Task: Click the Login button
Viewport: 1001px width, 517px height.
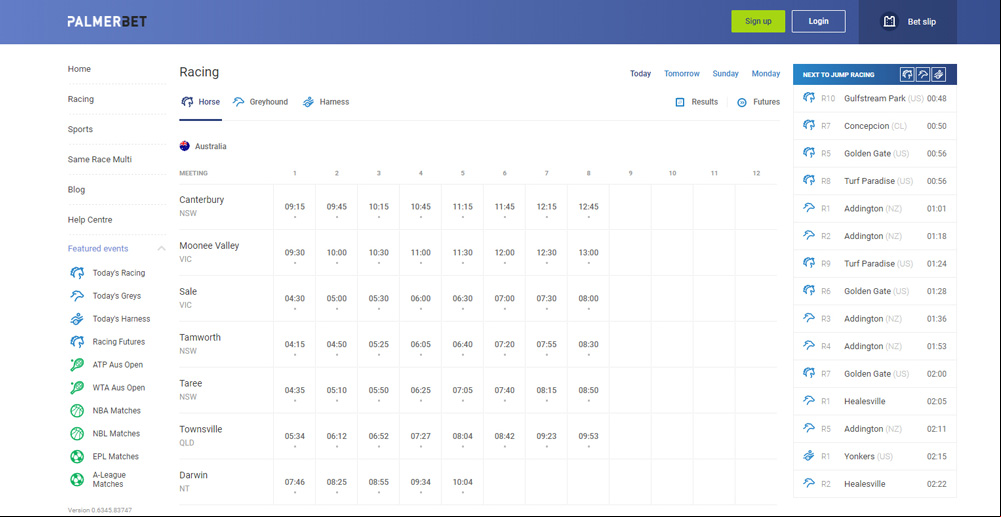Action: tap(818, 21)
